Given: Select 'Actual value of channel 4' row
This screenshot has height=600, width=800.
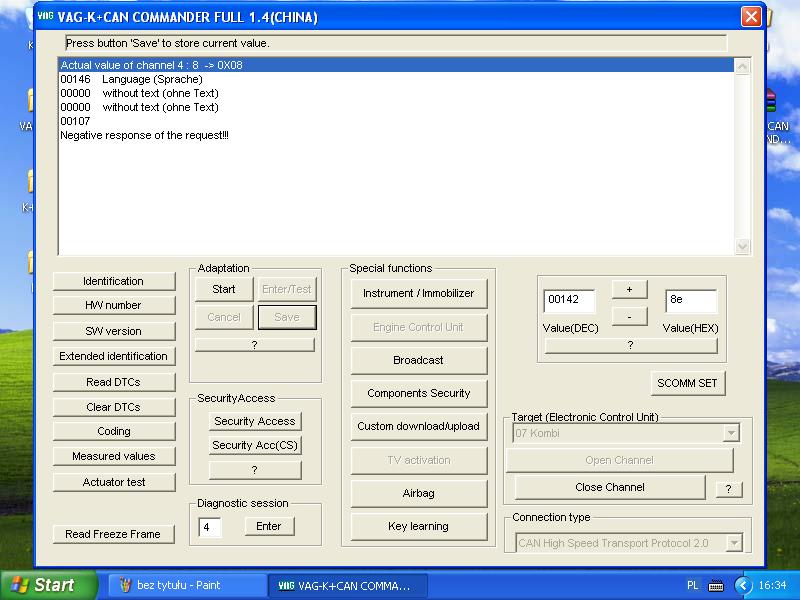Looking at the screenshot, I should coord(396,65).
